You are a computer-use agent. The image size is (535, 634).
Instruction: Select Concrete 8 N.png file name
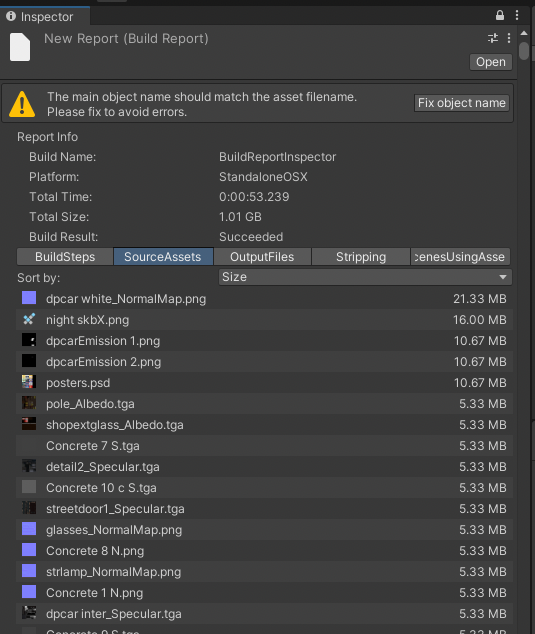pos(95,551)
